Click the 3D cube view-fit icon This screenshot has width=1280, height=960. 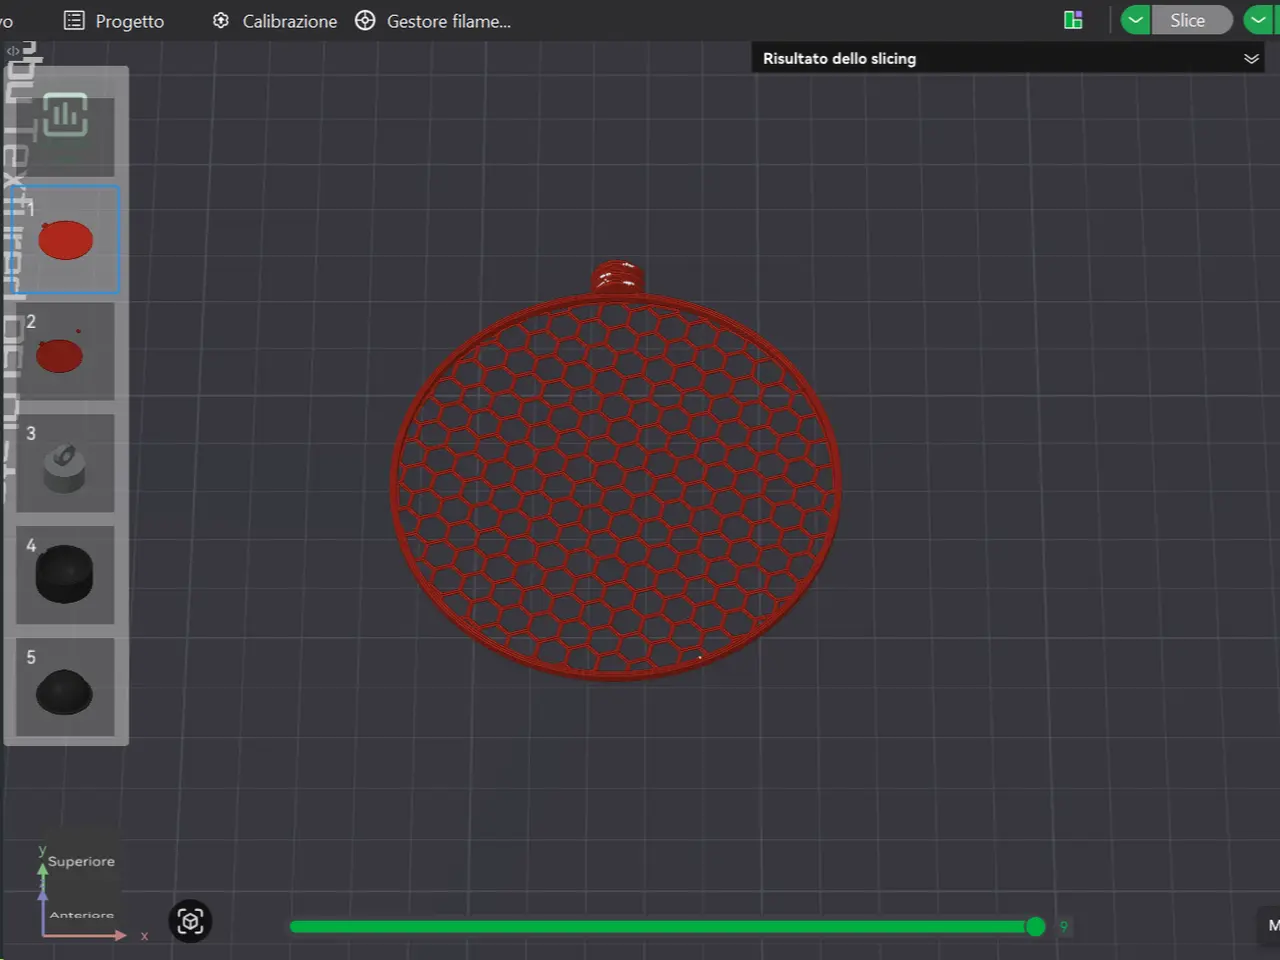[190, 921]
